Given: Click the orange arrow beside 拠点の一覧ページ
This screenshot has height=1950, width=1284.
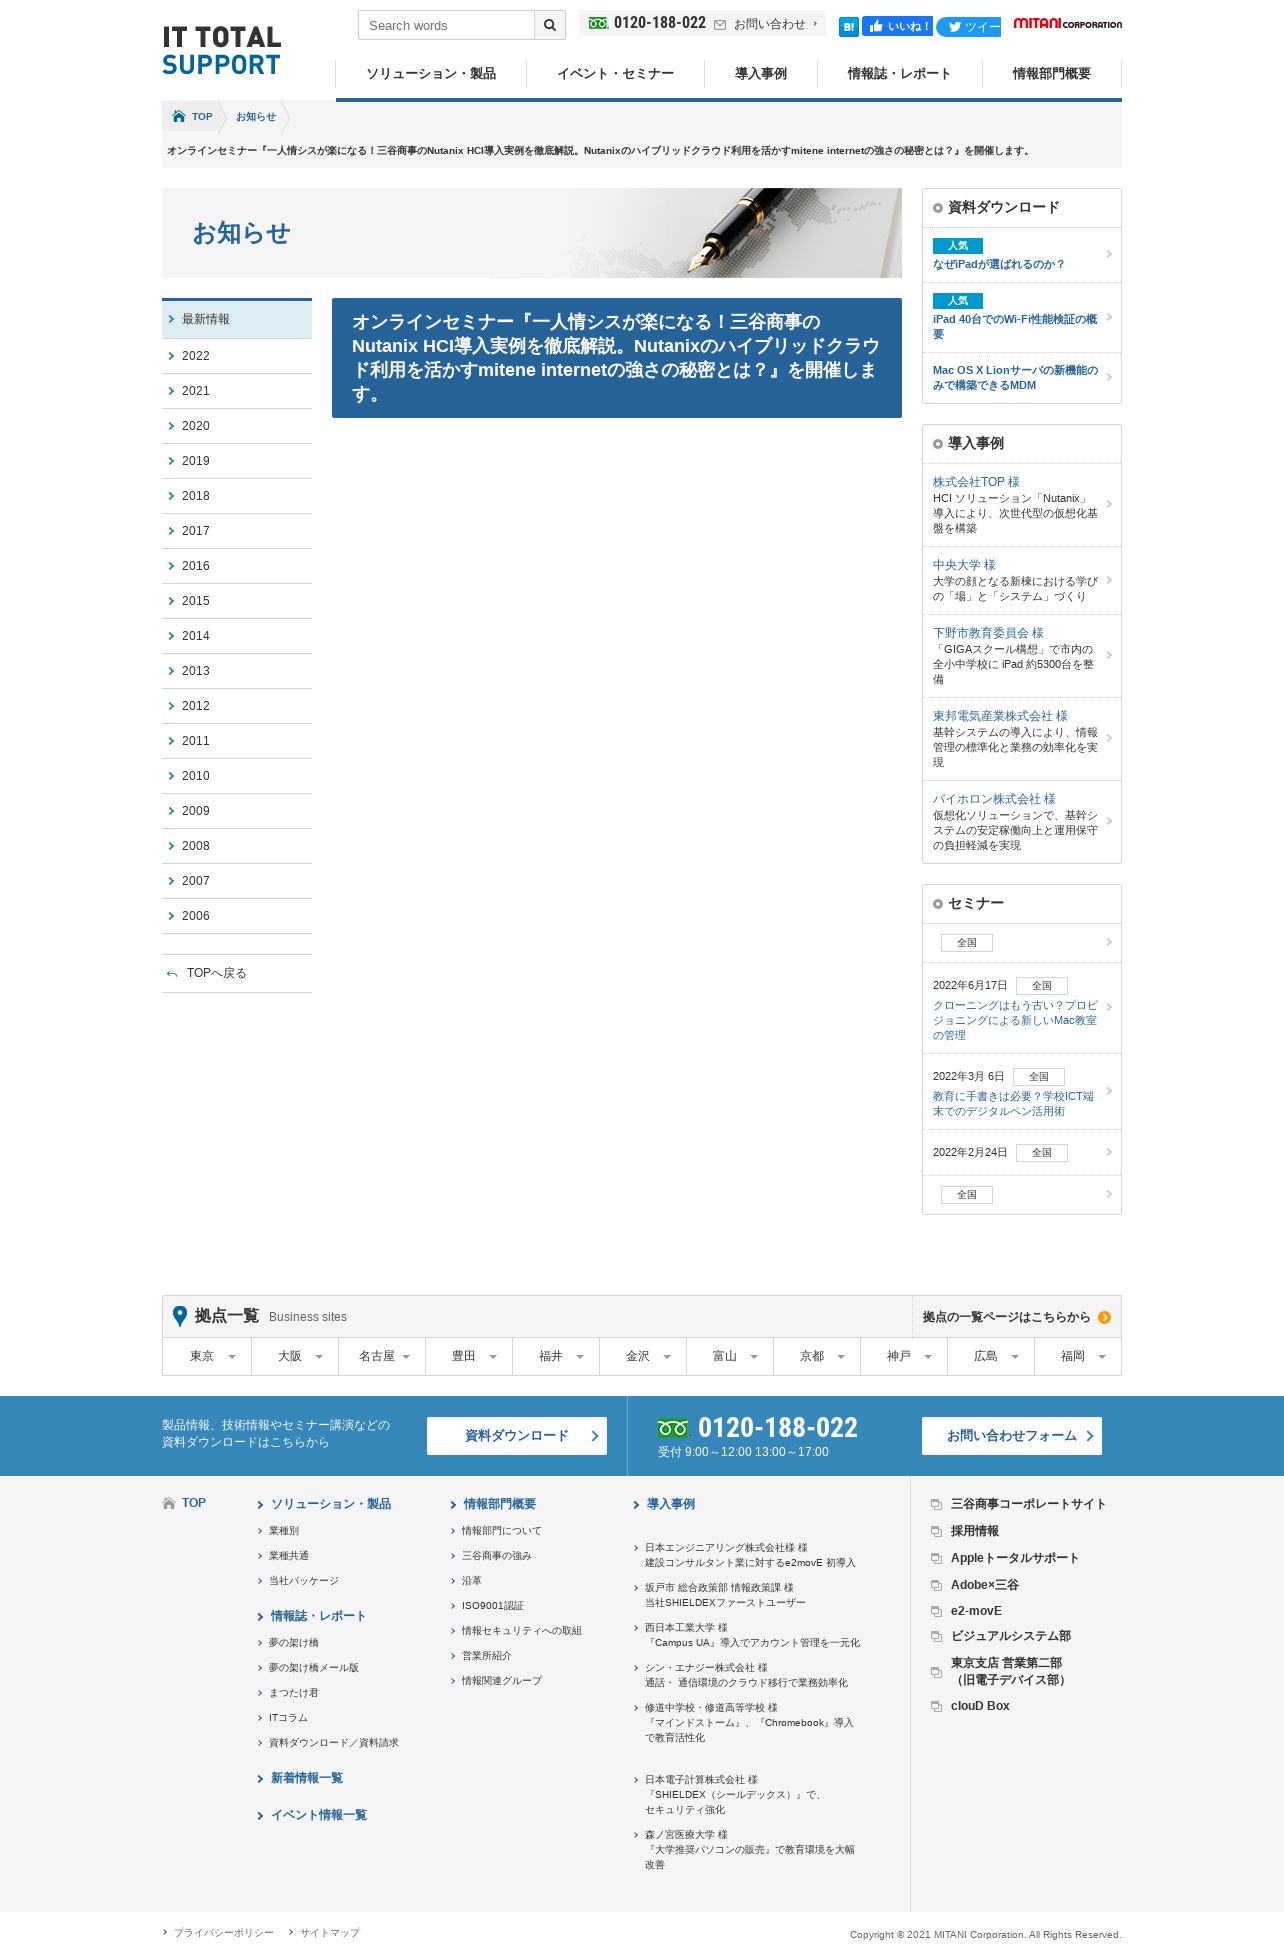Looking at the screenshot, I should pos(1104,1317).
